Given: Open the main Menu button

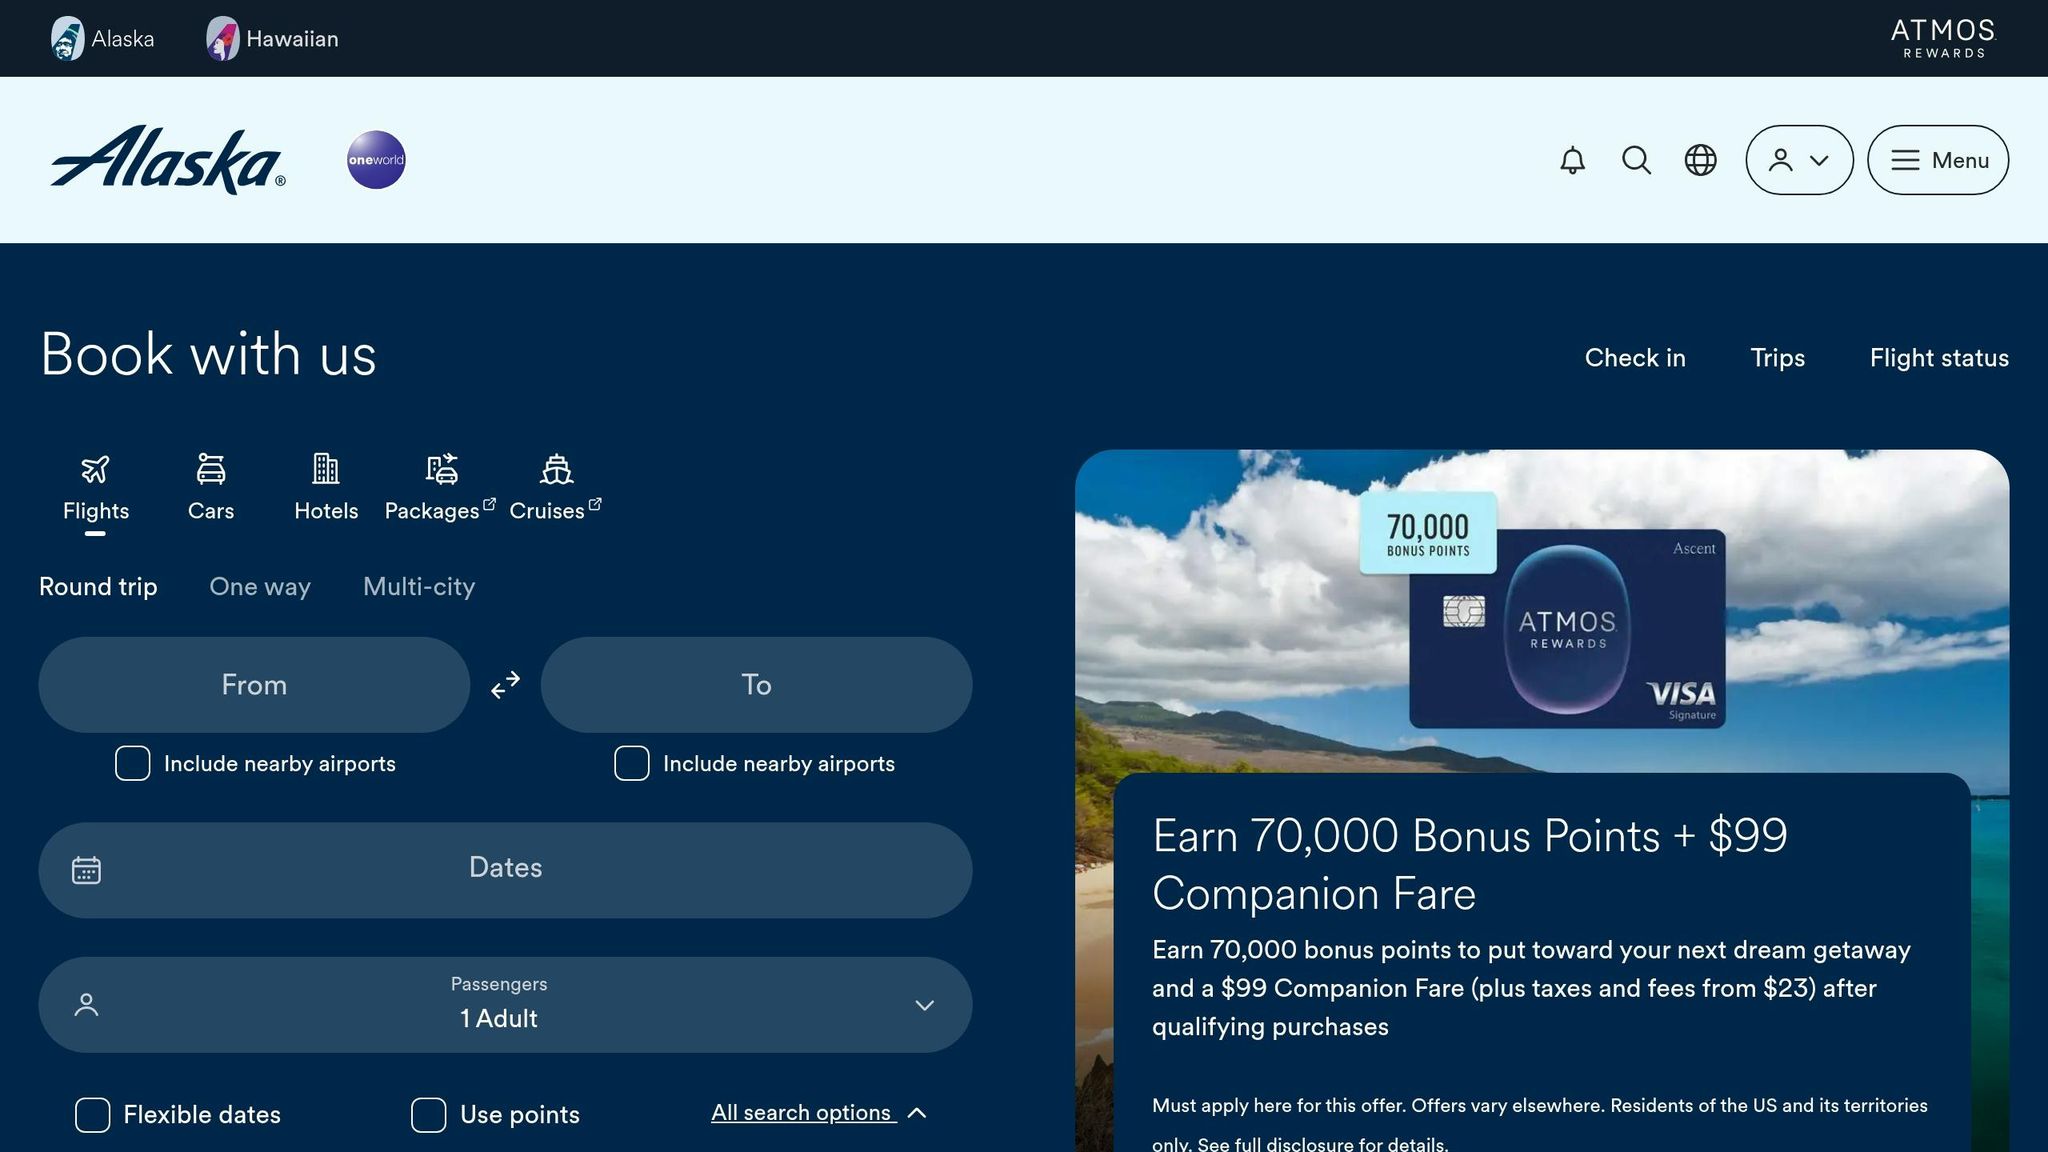Looking at the screenshot, I should [x=1938, y=160].
